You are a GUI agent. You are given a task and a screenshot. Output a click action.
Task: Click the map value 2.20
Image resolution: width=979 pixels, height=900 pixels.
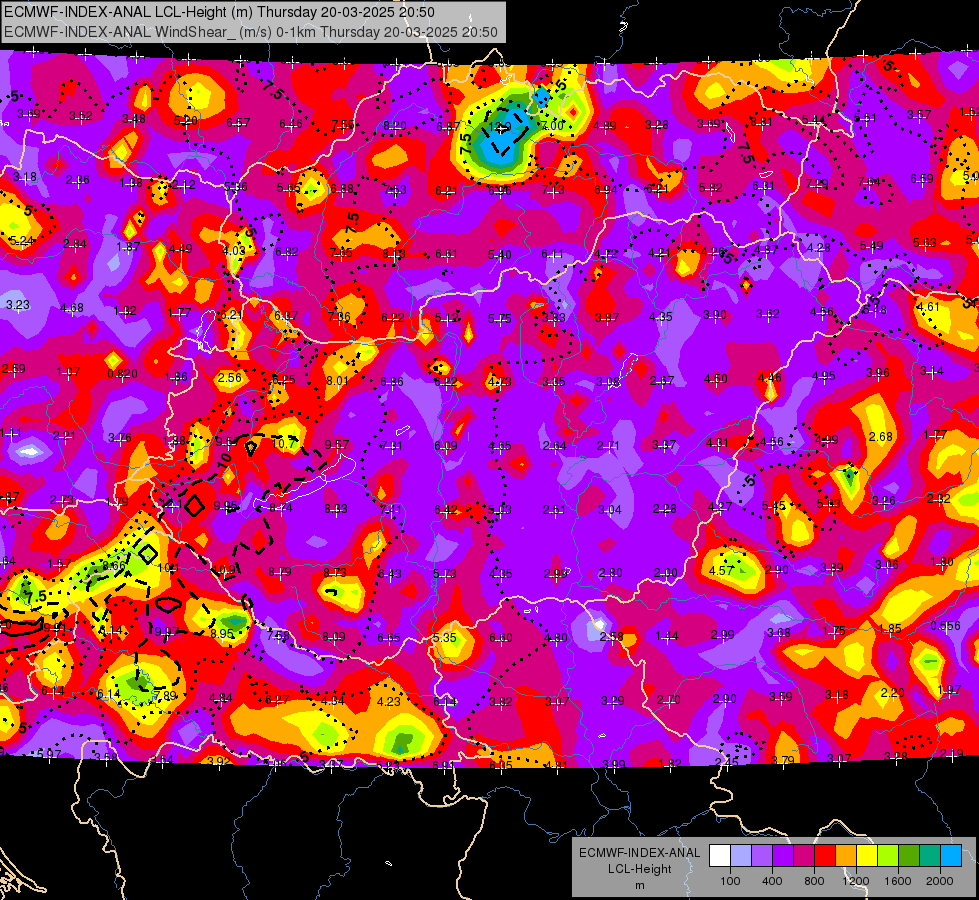pyautogui.click(x=892, y=692)
